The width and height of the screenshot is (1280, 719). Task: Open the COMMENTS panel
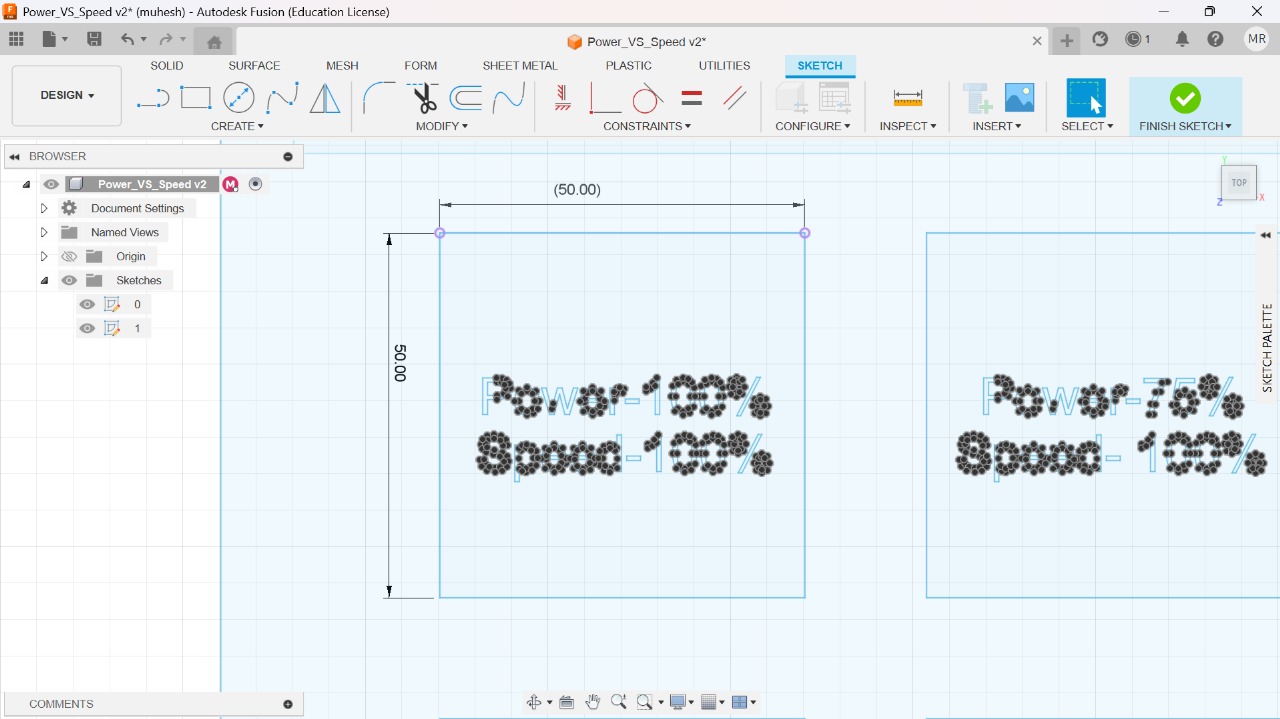[60, 703]
